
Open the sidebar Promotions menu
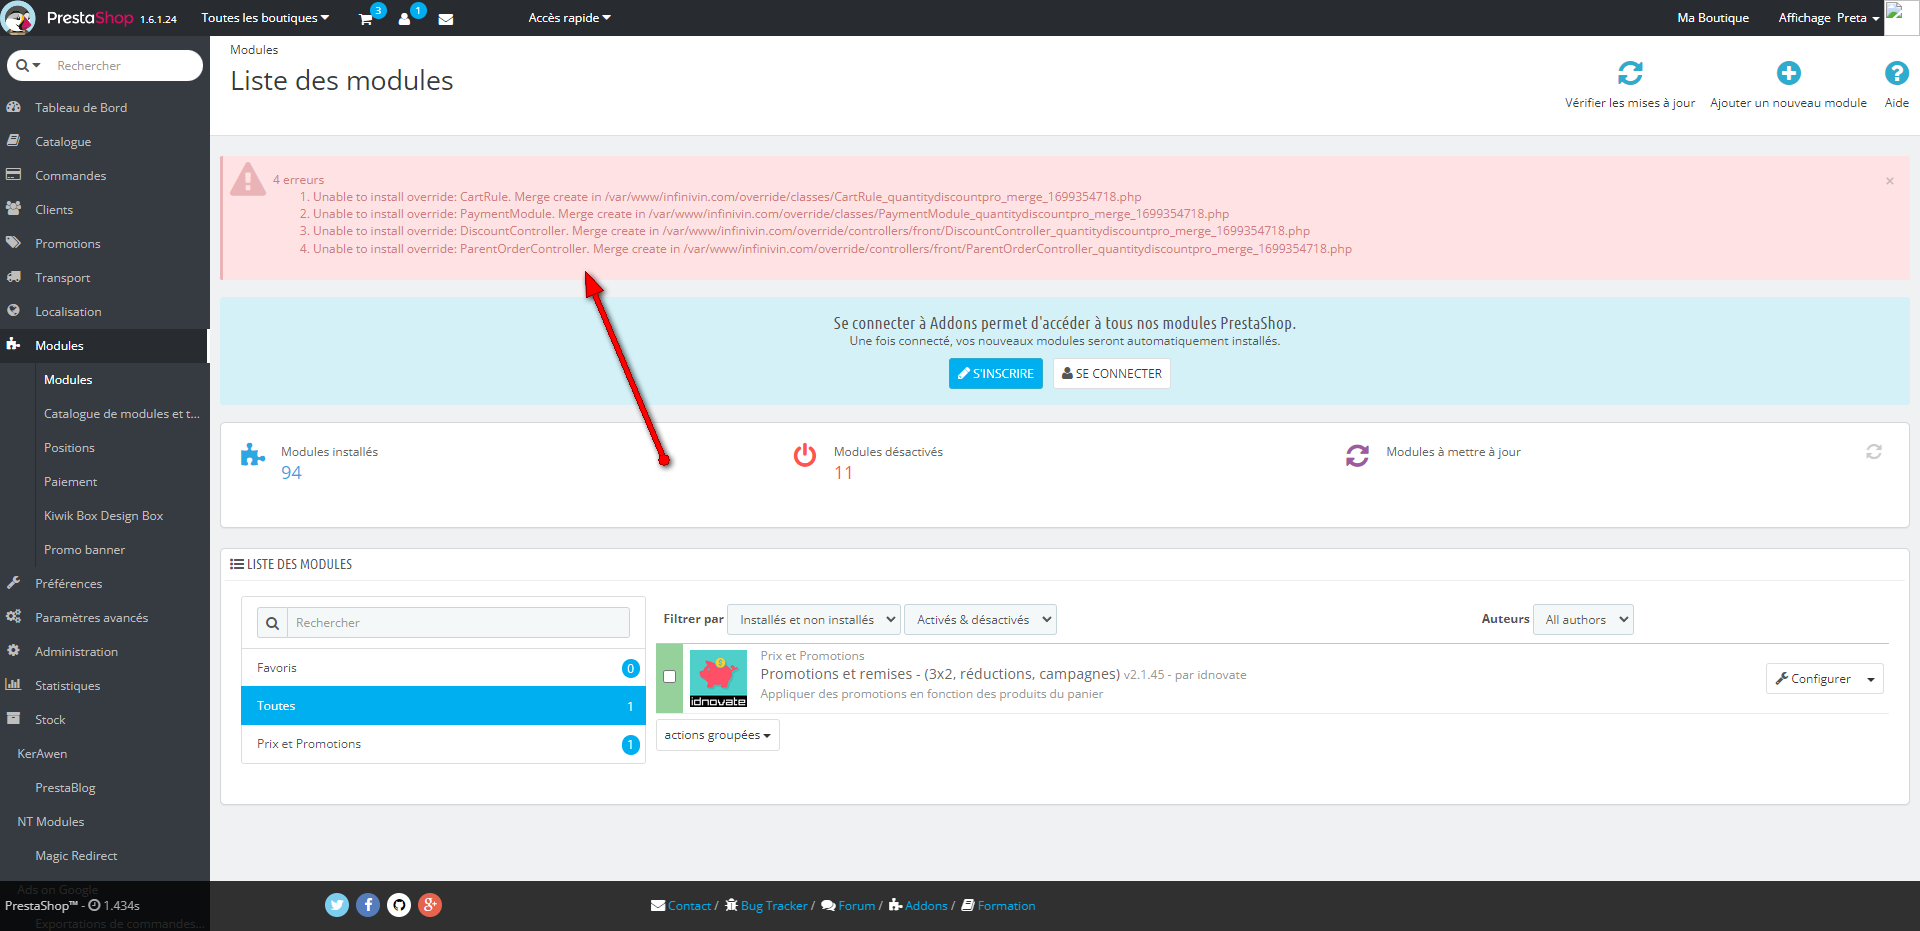pos(105,244)
